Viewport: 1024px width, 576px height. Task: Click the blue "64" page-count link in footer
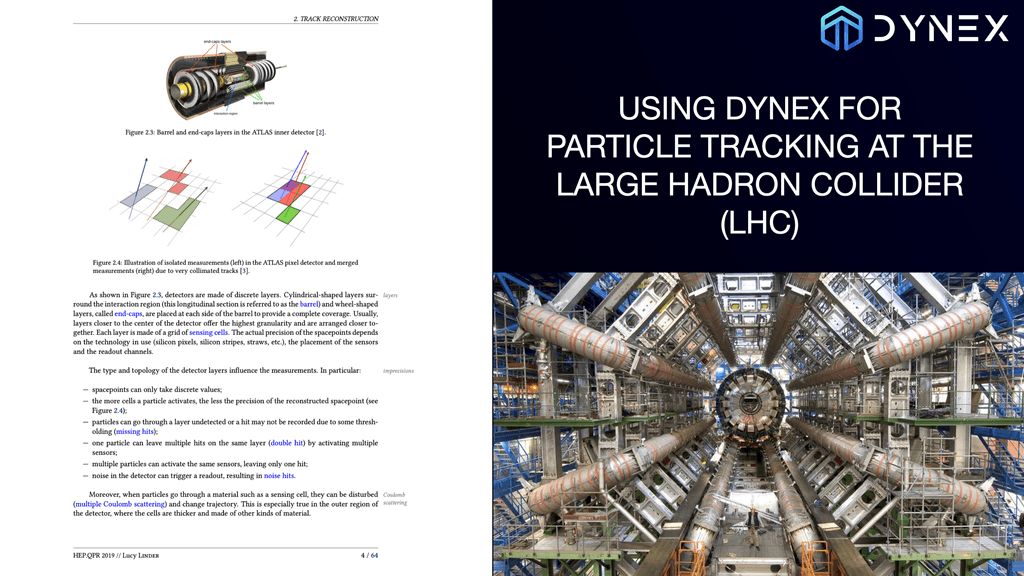tap(372, 556)
